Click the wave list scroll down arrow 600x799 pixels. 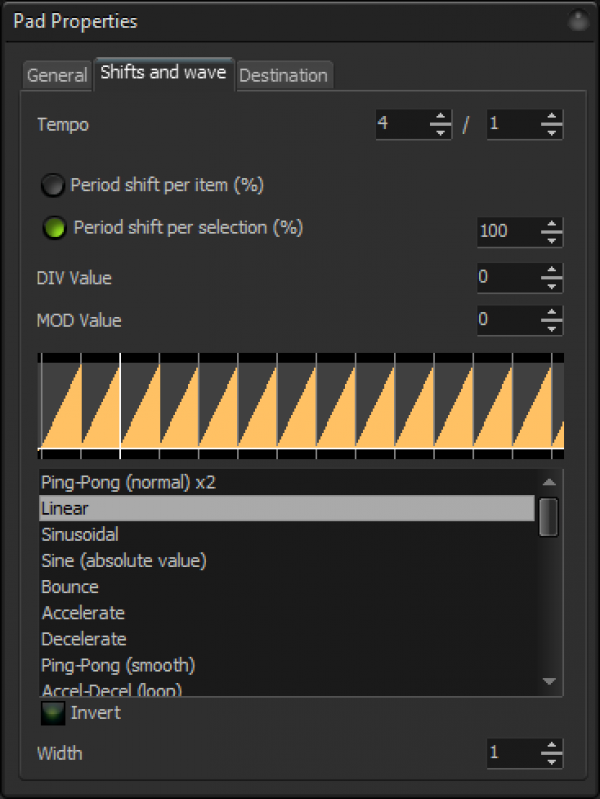click(x=549, y=681)
